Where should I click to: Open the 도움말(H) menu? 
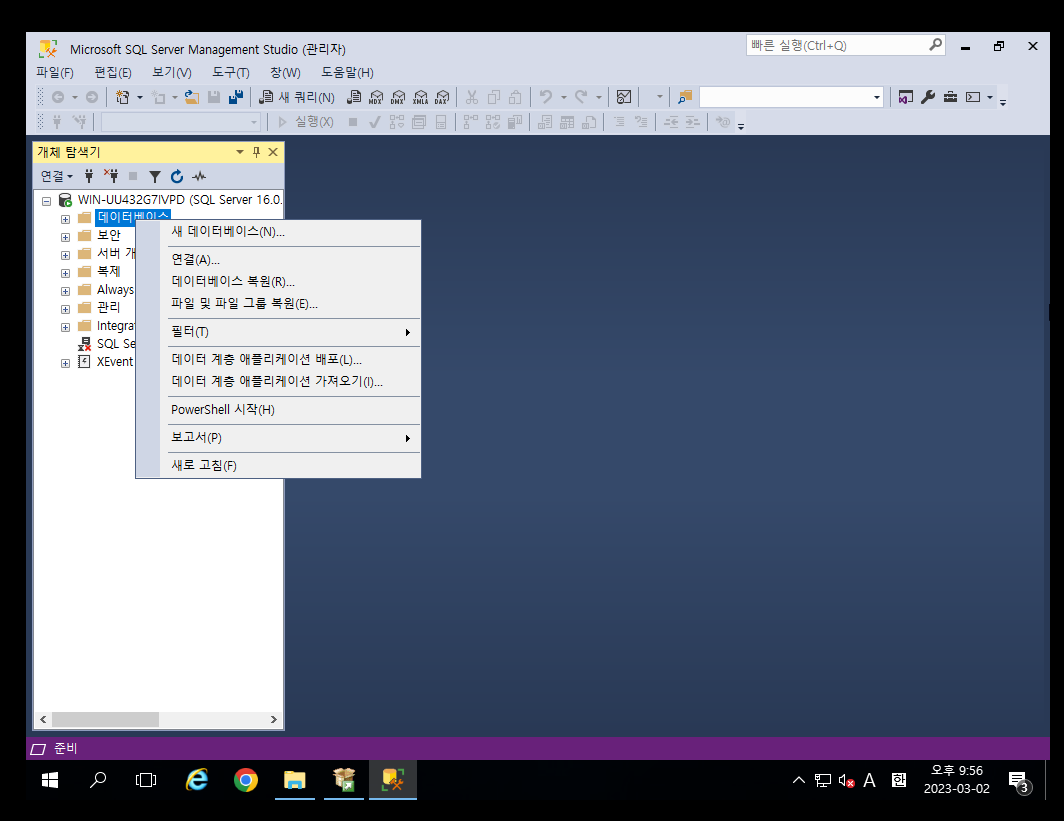[347, 72]
